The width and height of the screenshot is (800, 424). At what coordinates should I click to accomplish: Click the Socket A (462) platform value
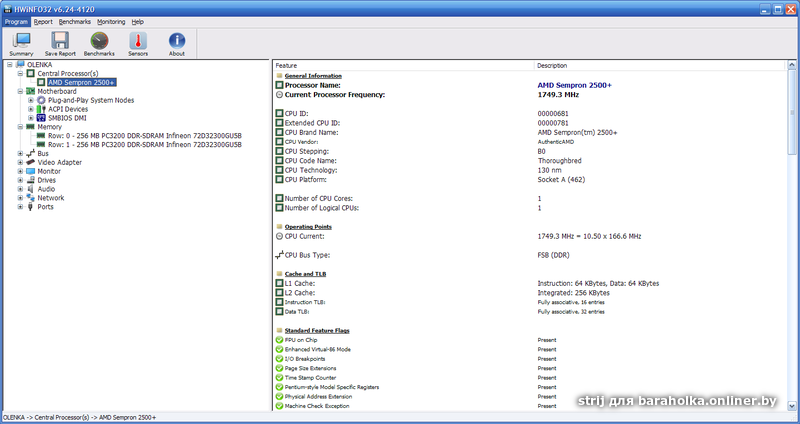coord(561,180)
